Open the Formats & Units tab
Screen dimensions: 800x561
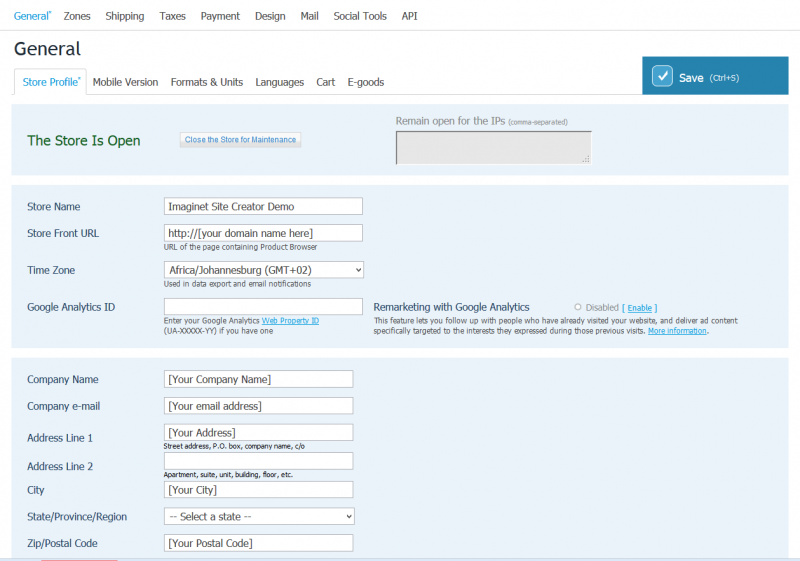[207, 82]
